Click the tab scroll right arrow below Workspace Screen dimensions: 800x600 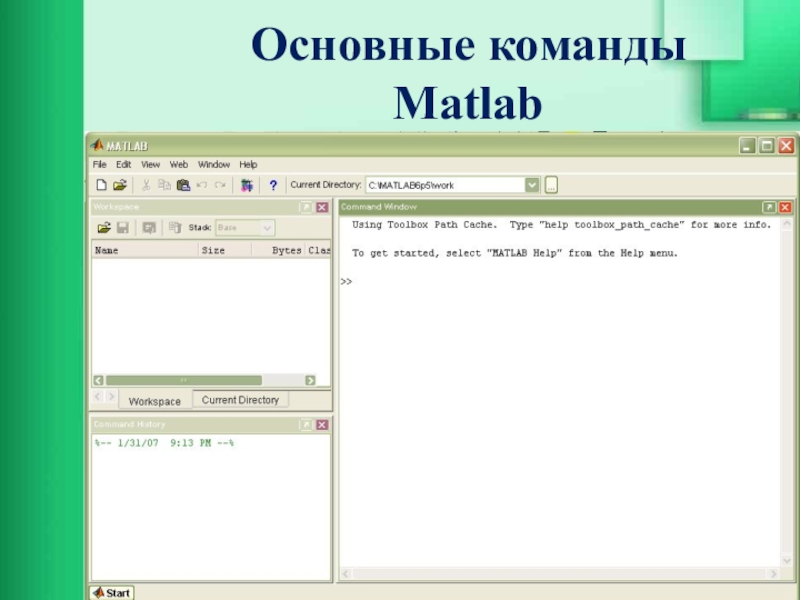[x=111, y=396]
